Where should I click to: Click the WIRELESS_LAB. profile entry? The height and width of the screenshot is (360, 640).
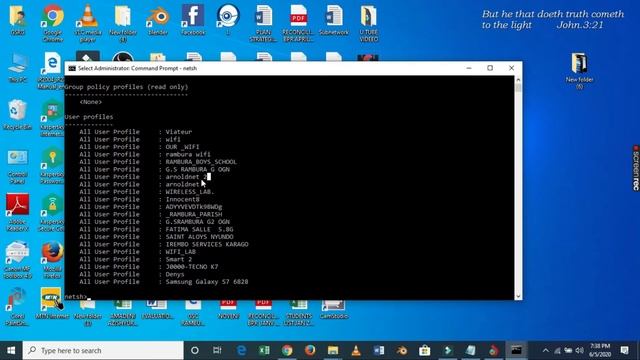coord(190,192)
